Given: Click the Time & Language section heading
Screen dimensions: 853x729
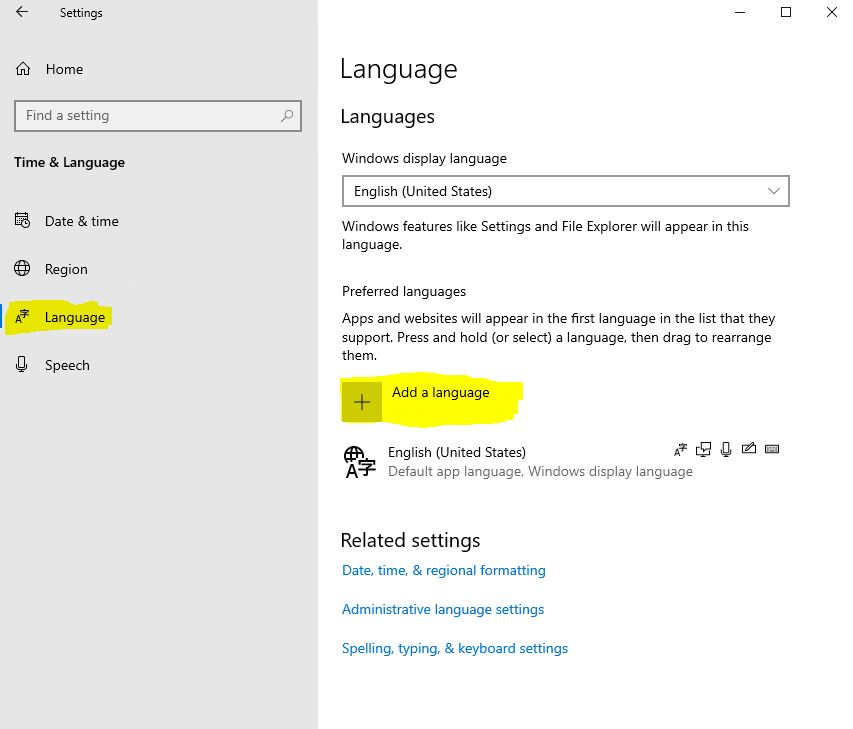Looking at the screenshot, I should tap(70, 162).
